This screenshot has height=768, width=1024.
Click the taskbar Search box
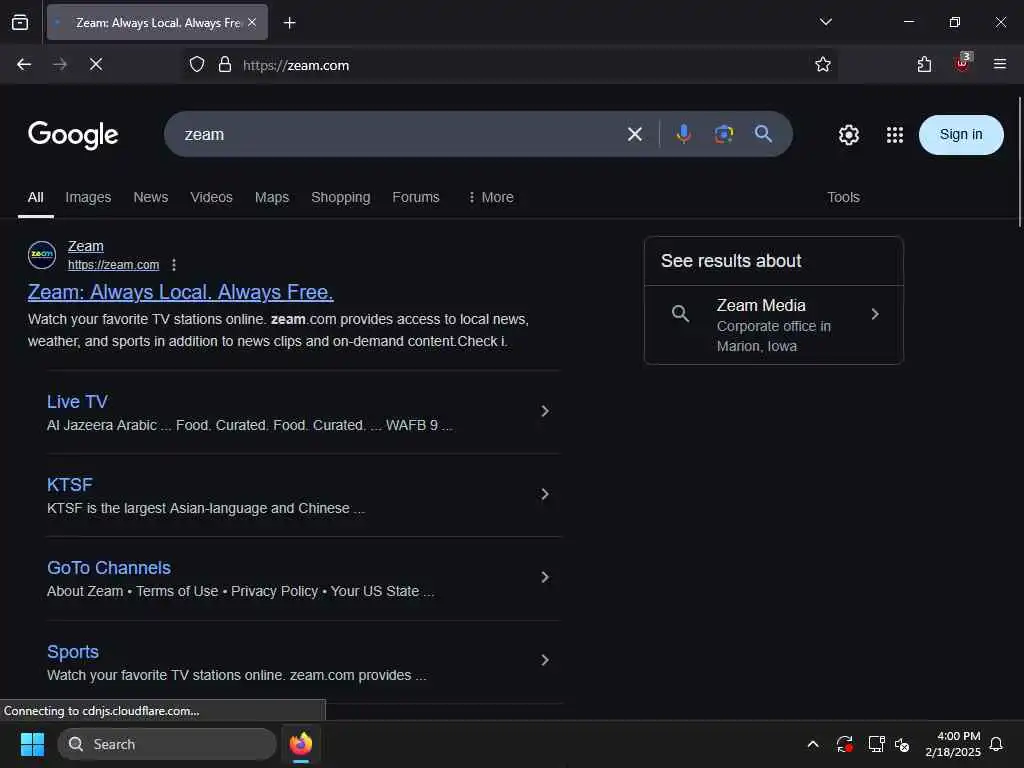click(x=167, y=744)
